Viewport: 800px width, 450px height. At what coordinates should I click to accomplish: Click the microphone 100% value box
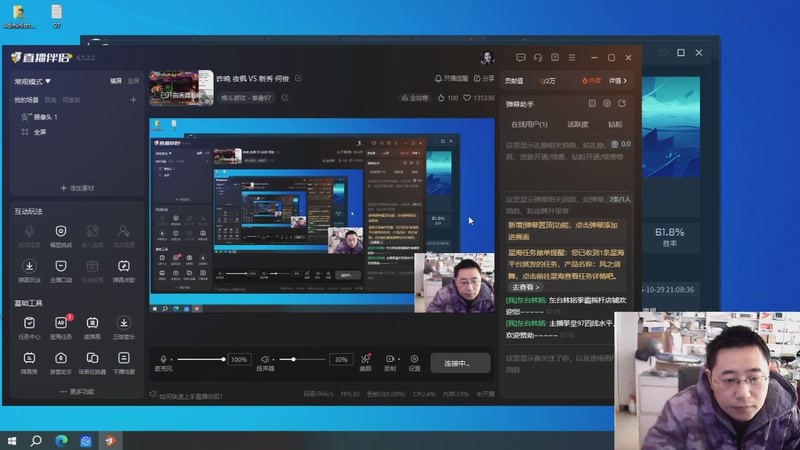239,359
